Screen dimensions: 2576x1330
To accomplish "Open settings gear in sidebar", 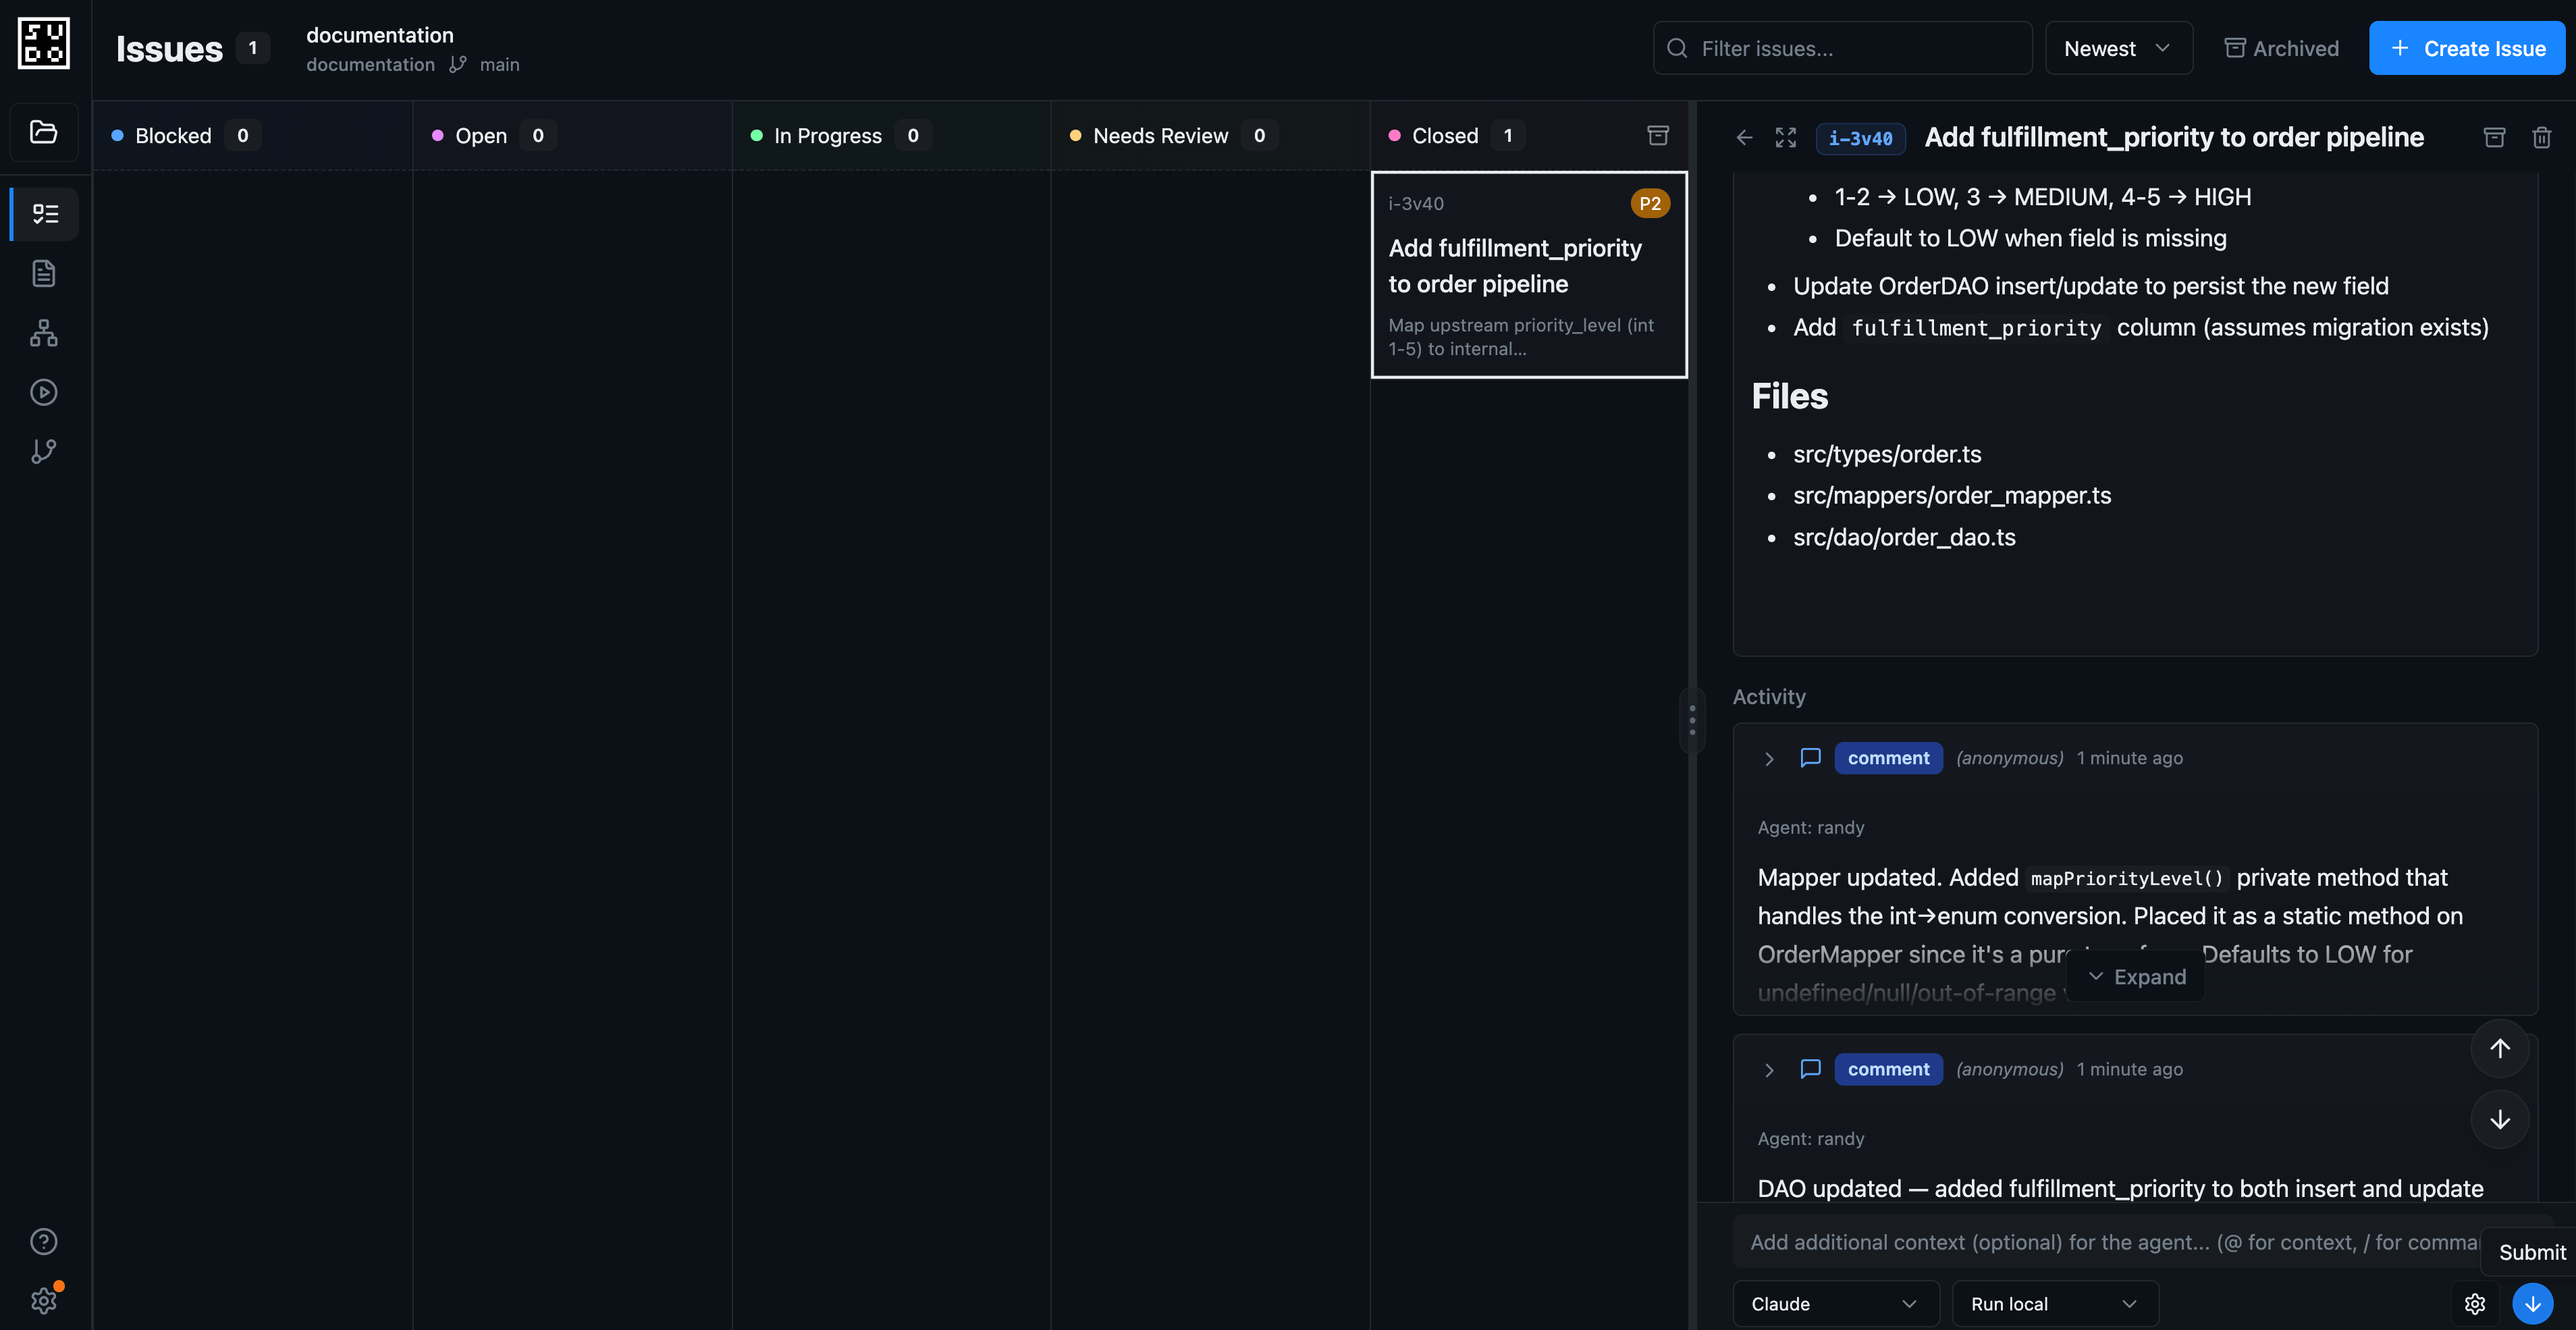I will coord(44,1300).
